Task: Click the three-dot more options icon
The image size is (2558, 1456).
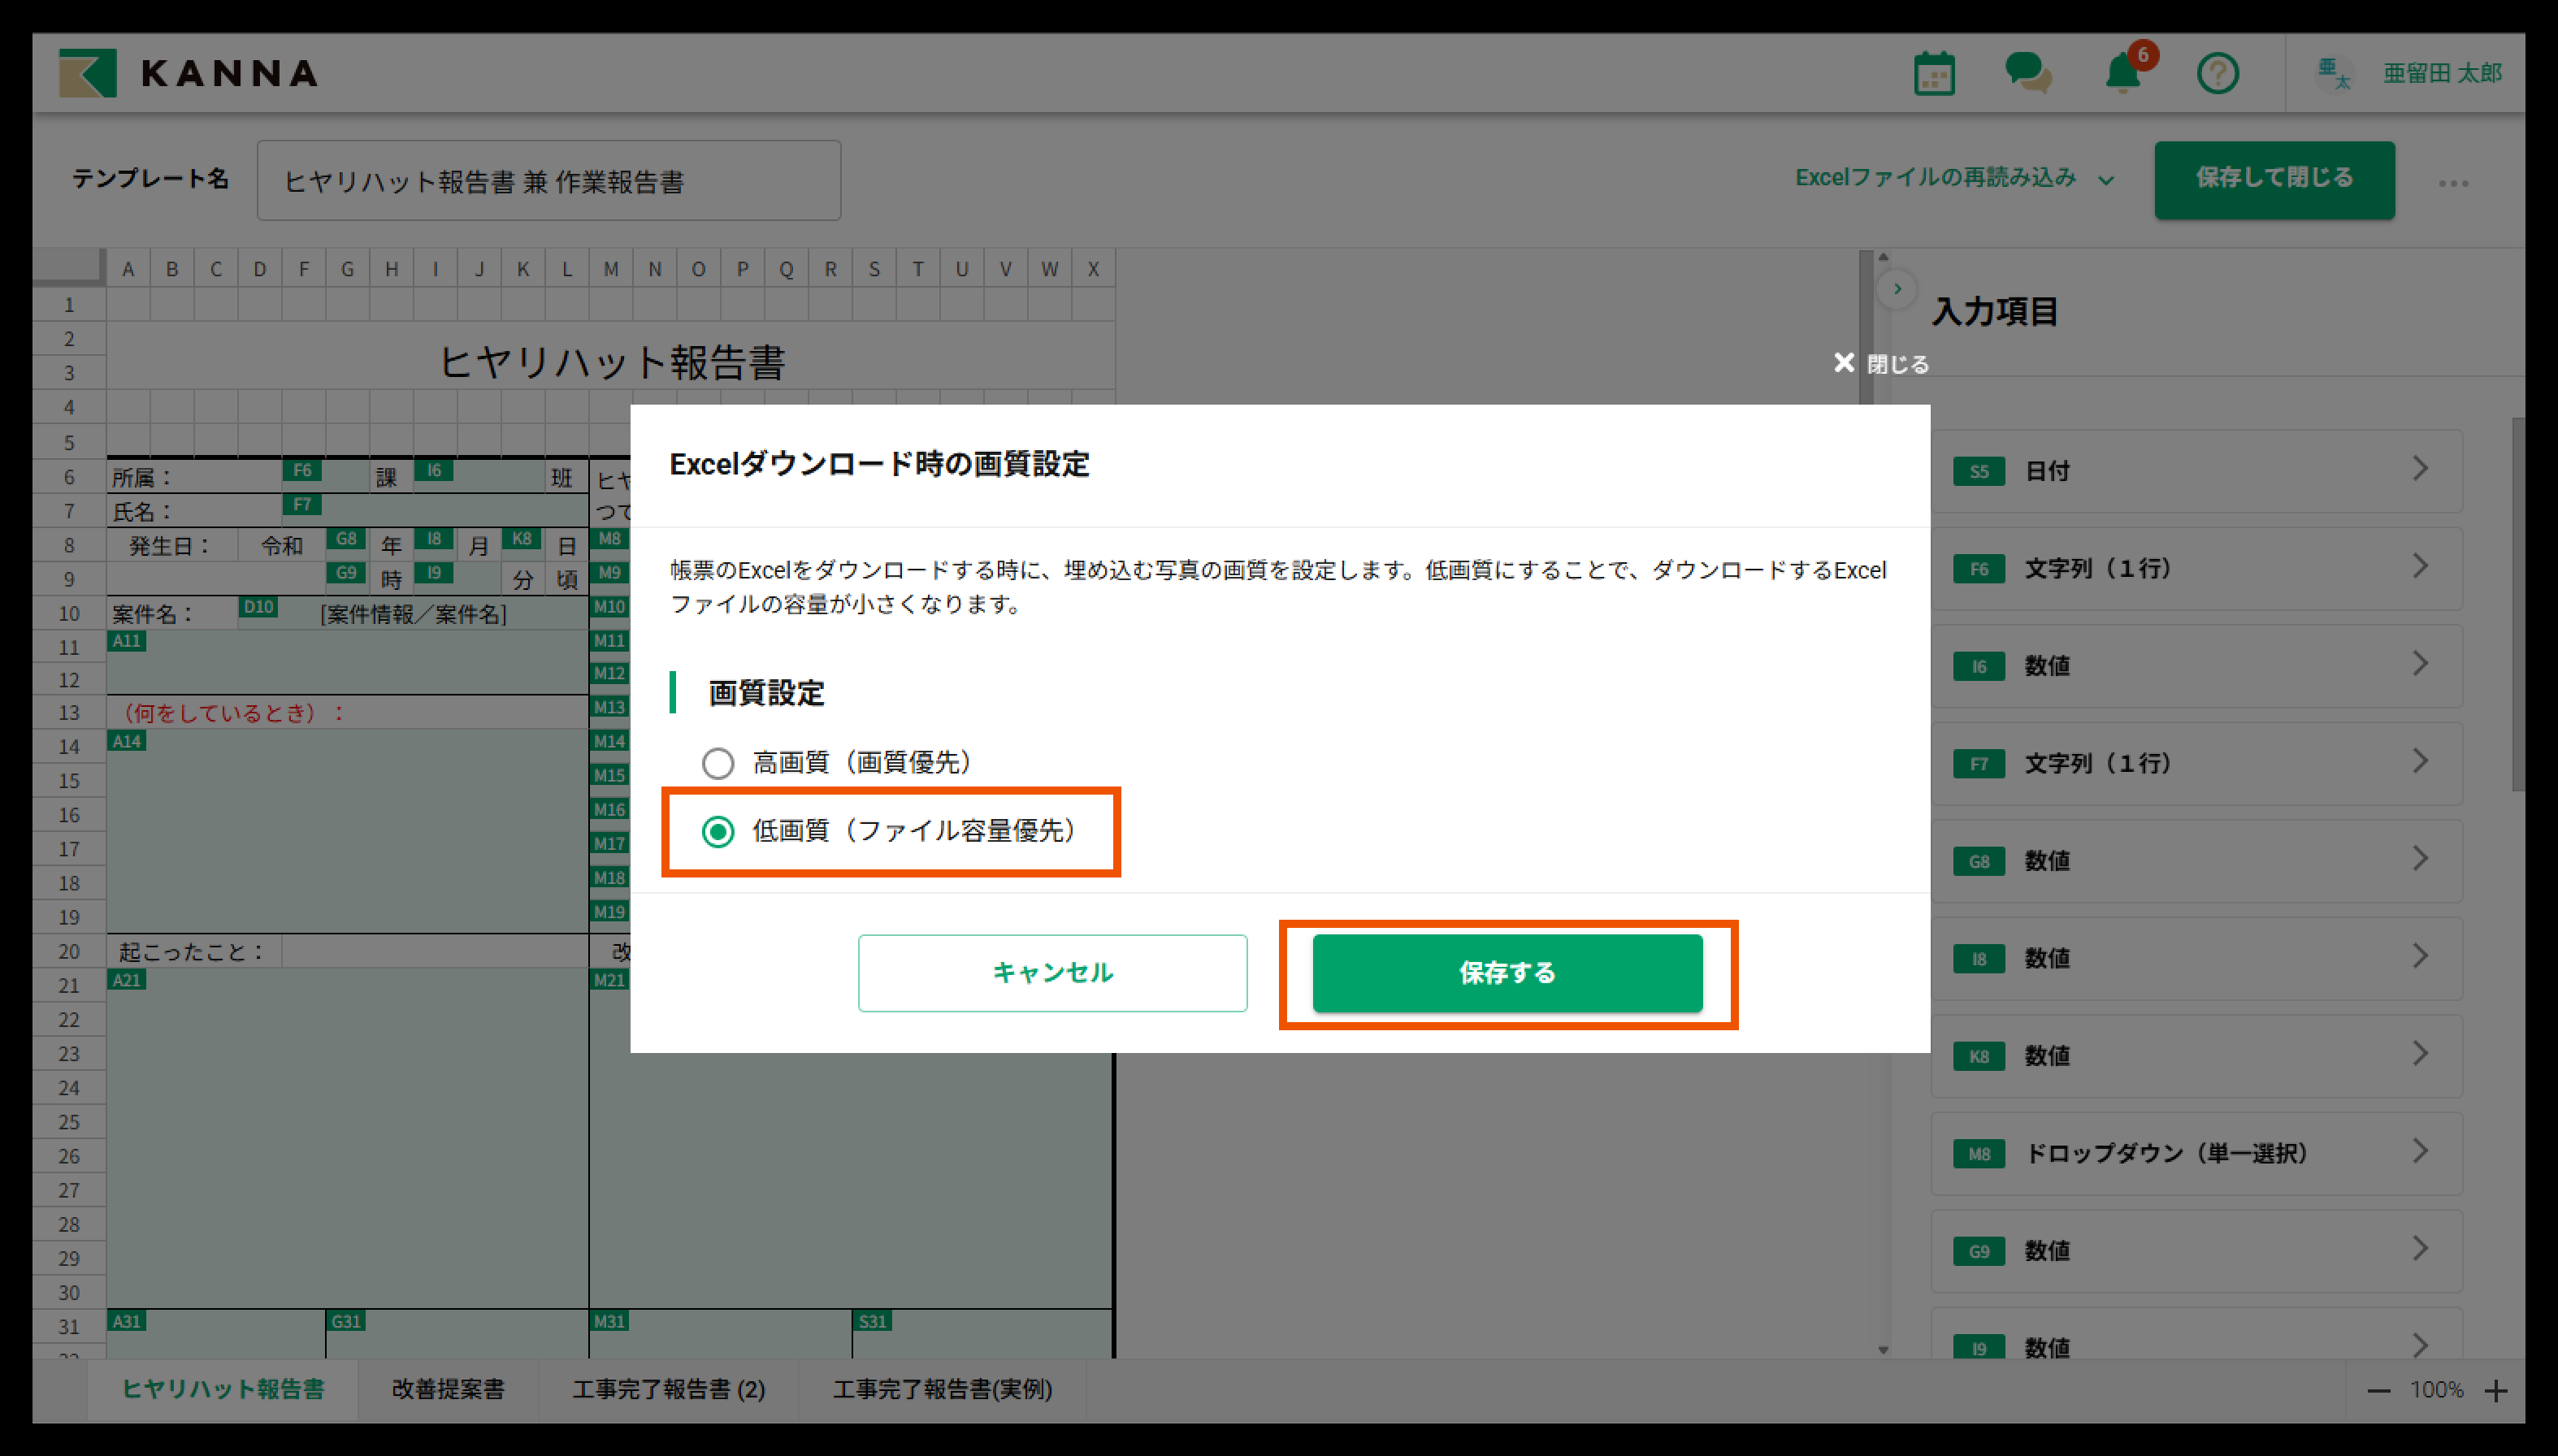Action: point(2452,183)
